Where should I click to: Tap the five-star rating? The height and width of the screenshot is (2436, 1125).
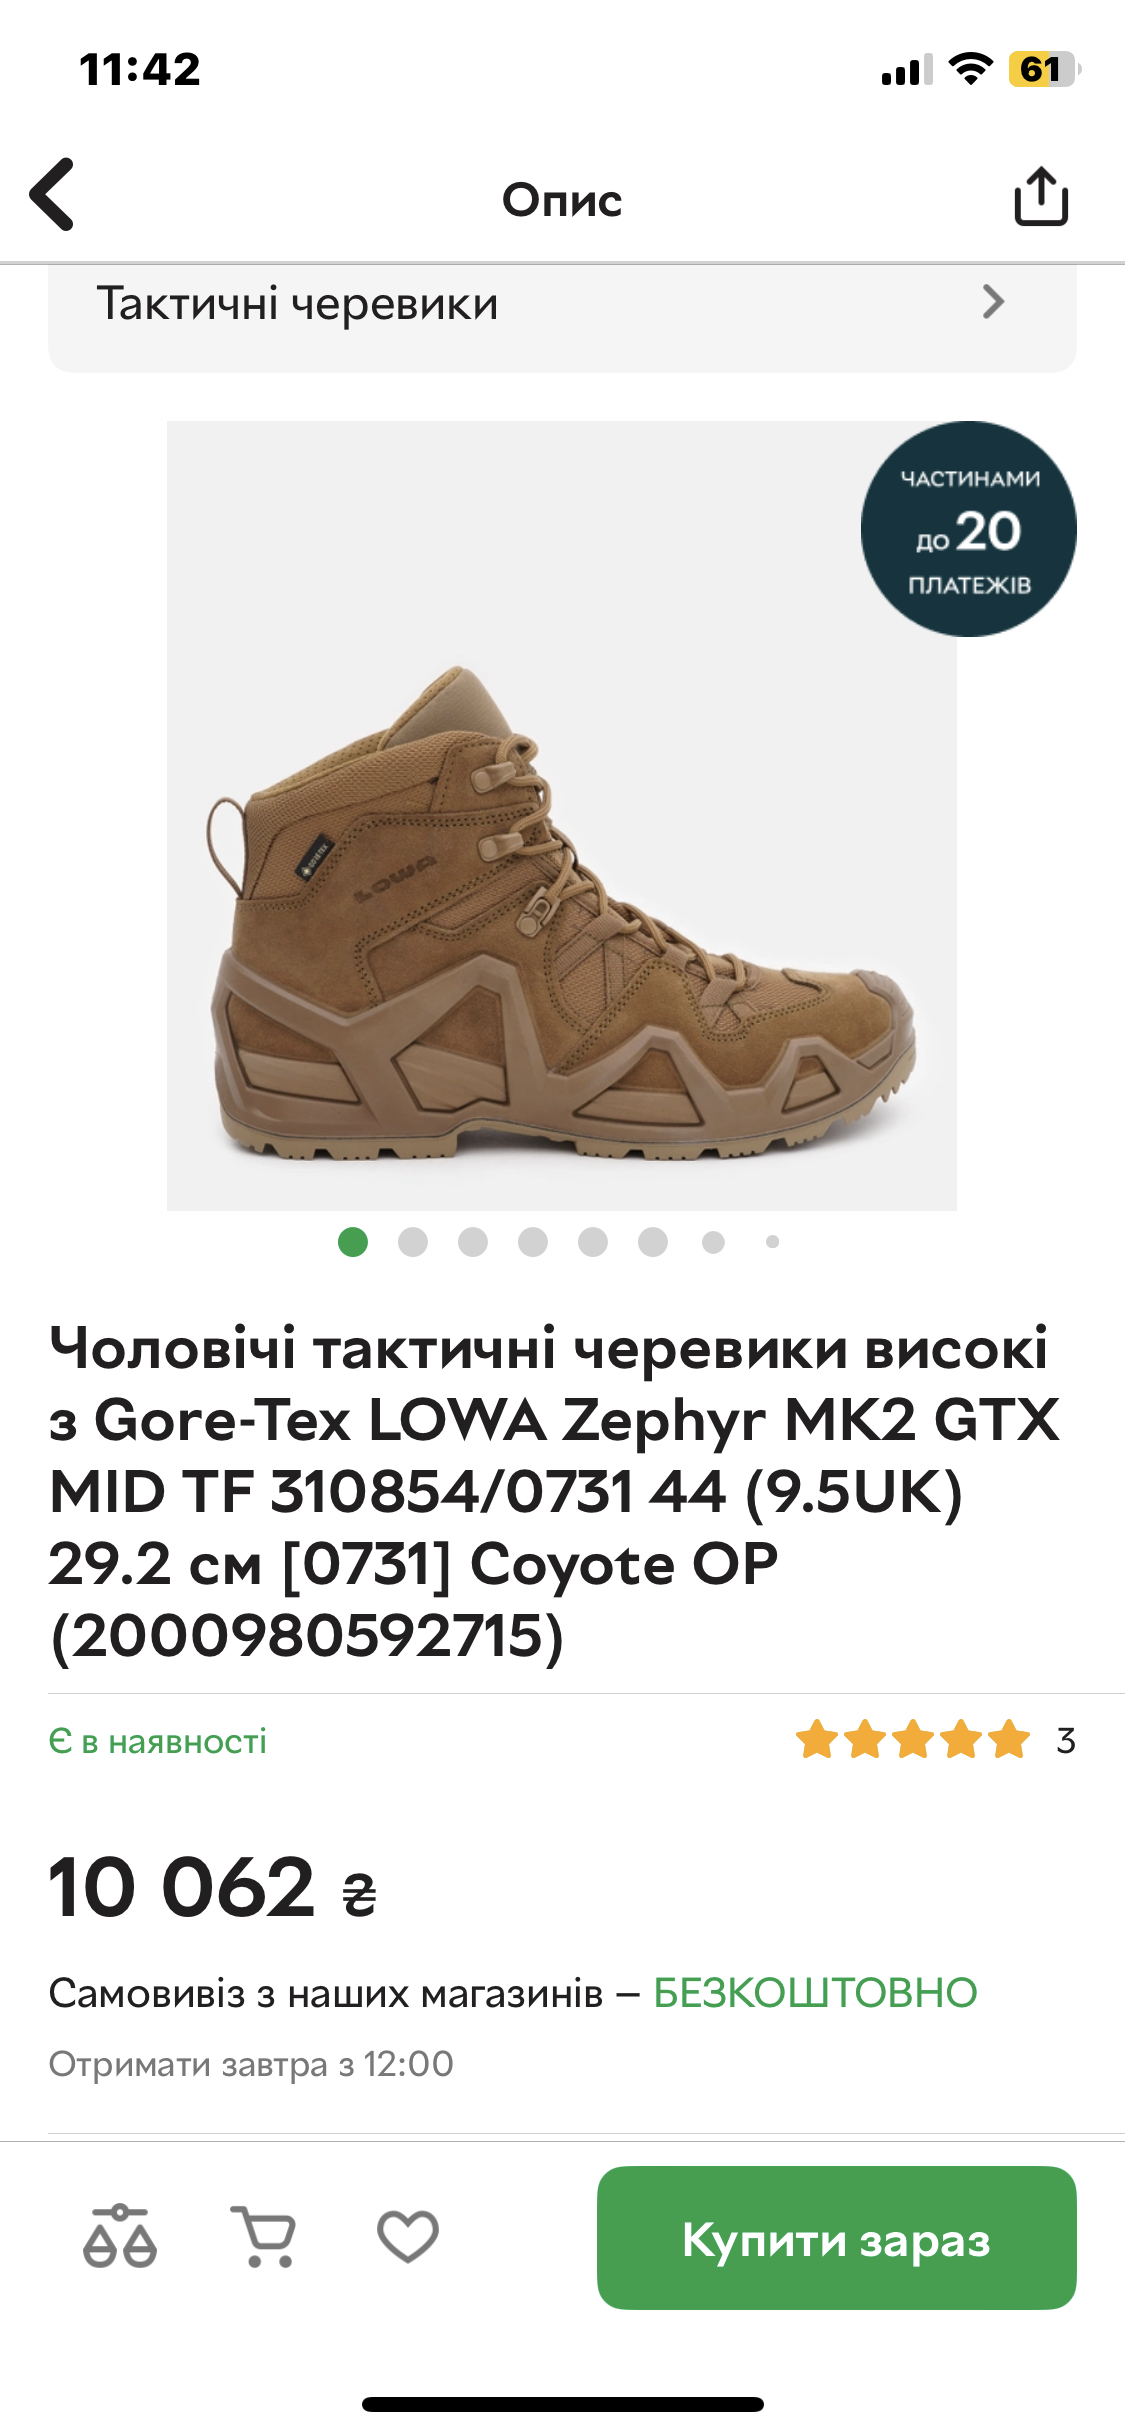tap(913, 1741)
